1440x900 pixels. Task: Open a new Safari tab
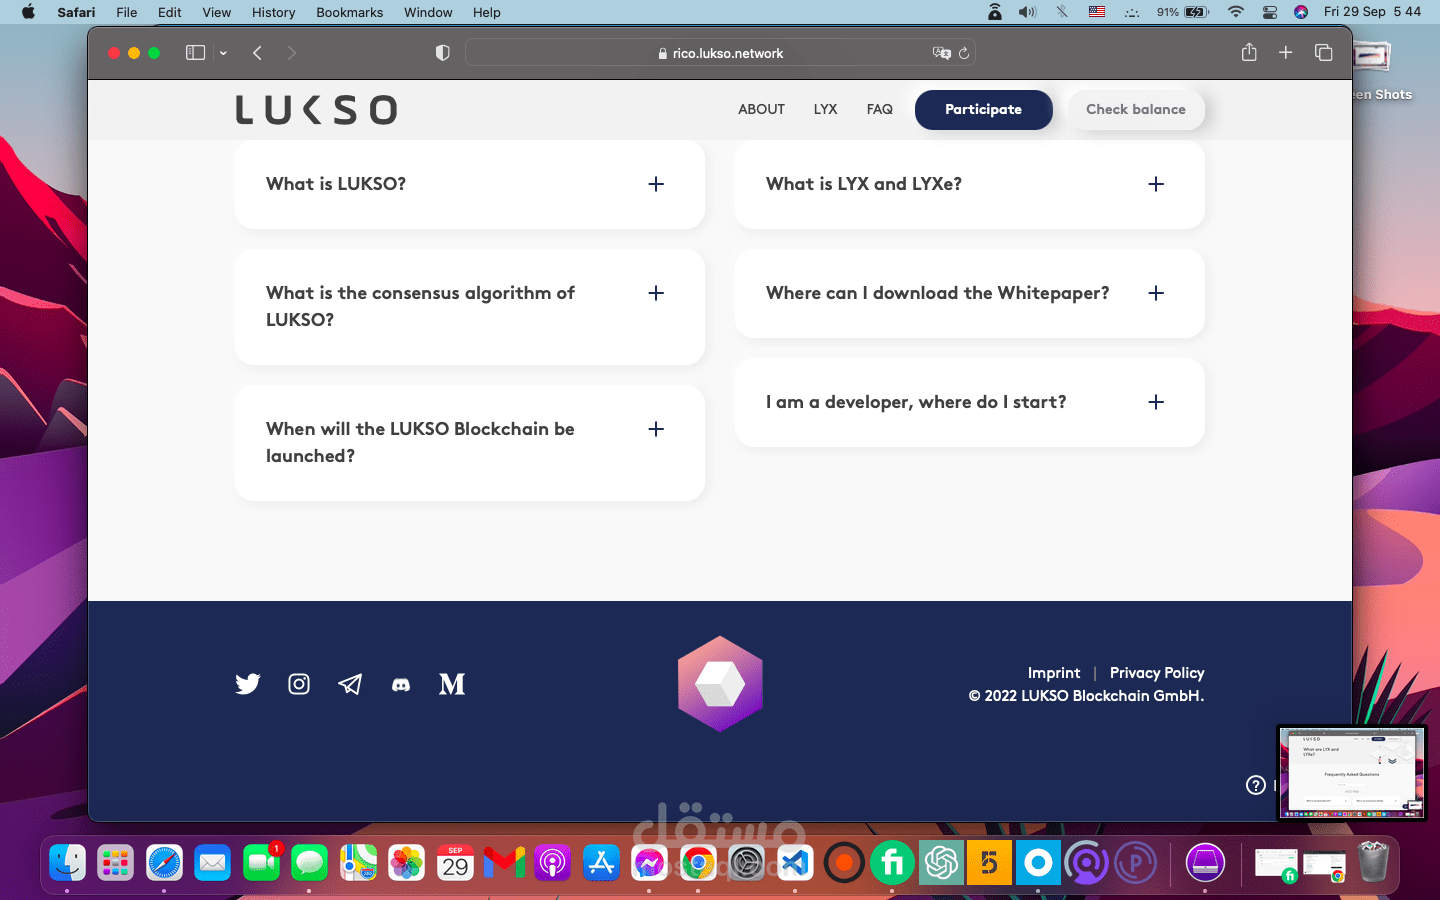point(1286,52)
